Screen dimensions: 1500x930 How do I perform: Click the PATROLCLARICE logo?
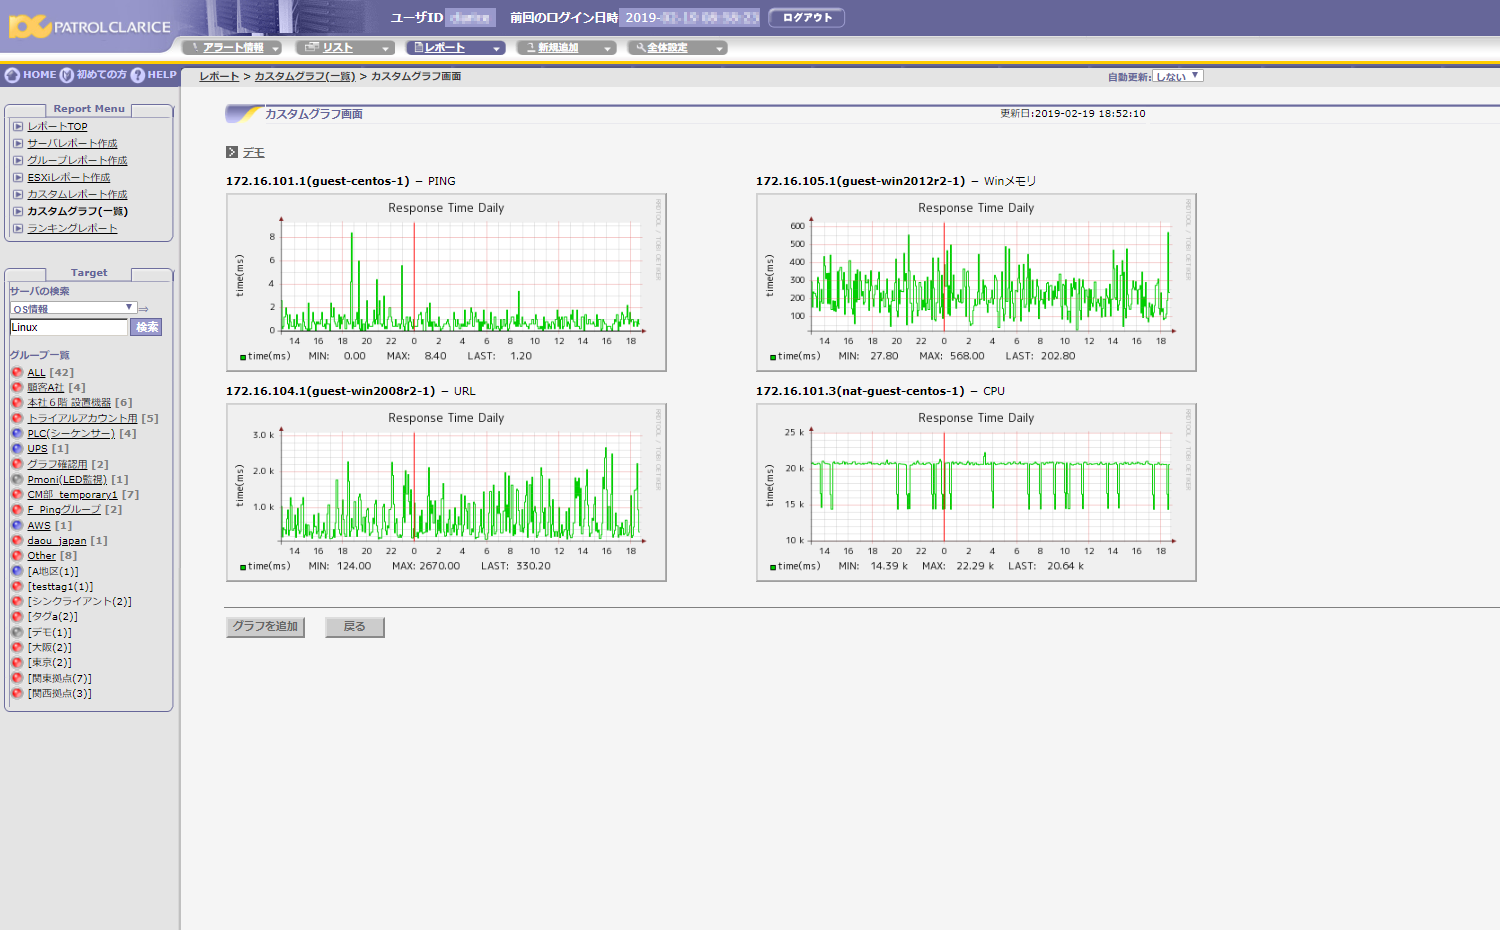coord(90,26)
